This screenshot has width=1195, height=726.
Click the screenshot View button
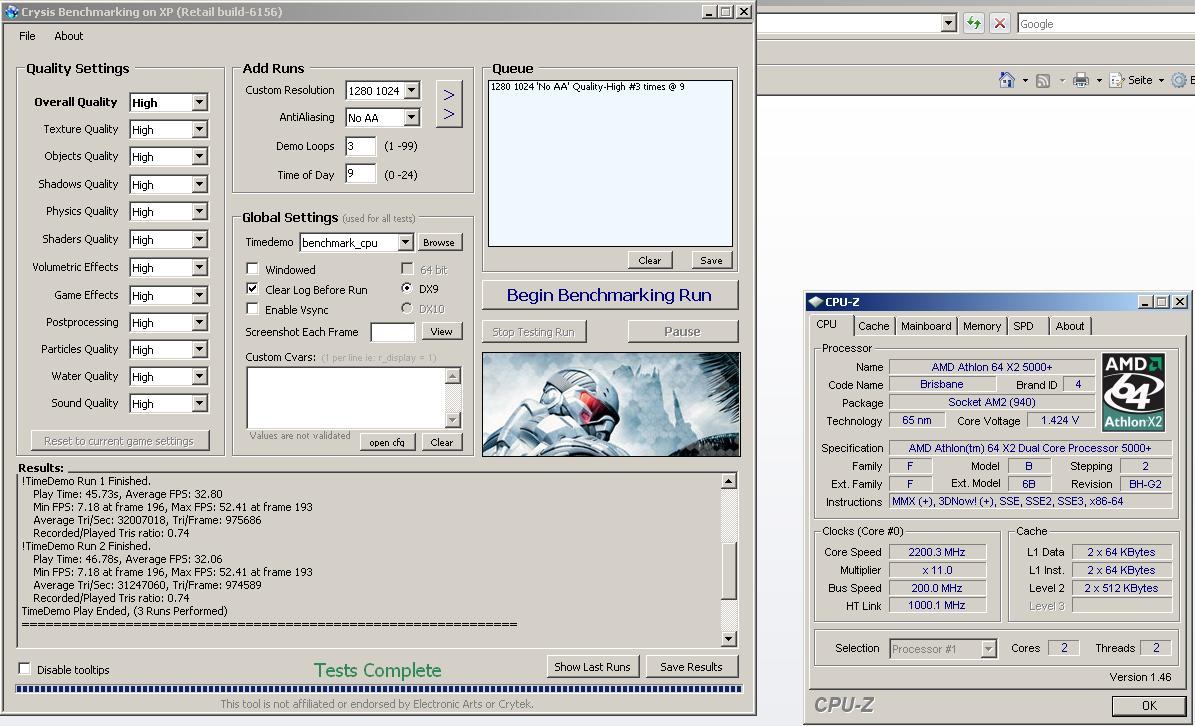(441, 331)
